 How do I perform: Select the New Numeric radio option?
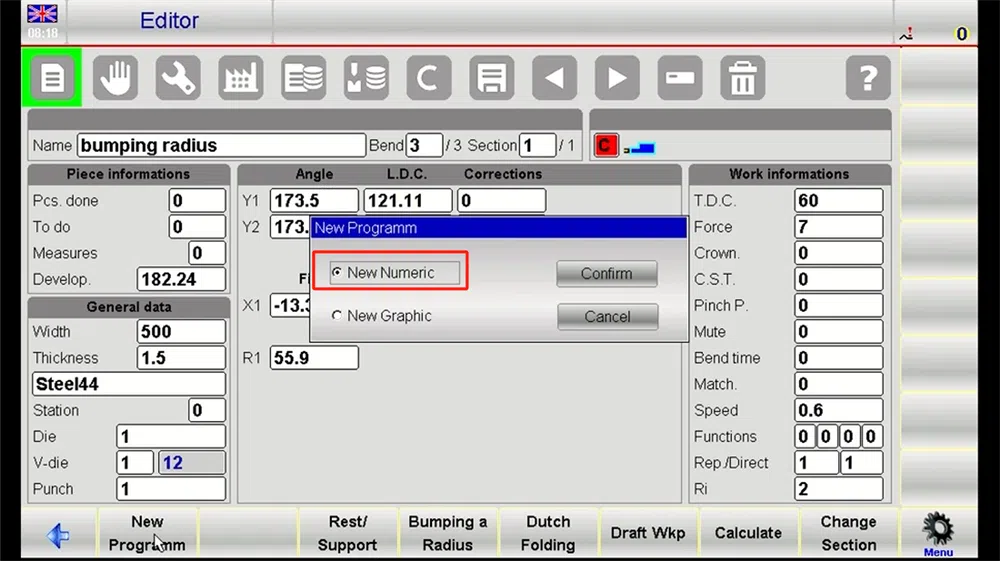337,272
